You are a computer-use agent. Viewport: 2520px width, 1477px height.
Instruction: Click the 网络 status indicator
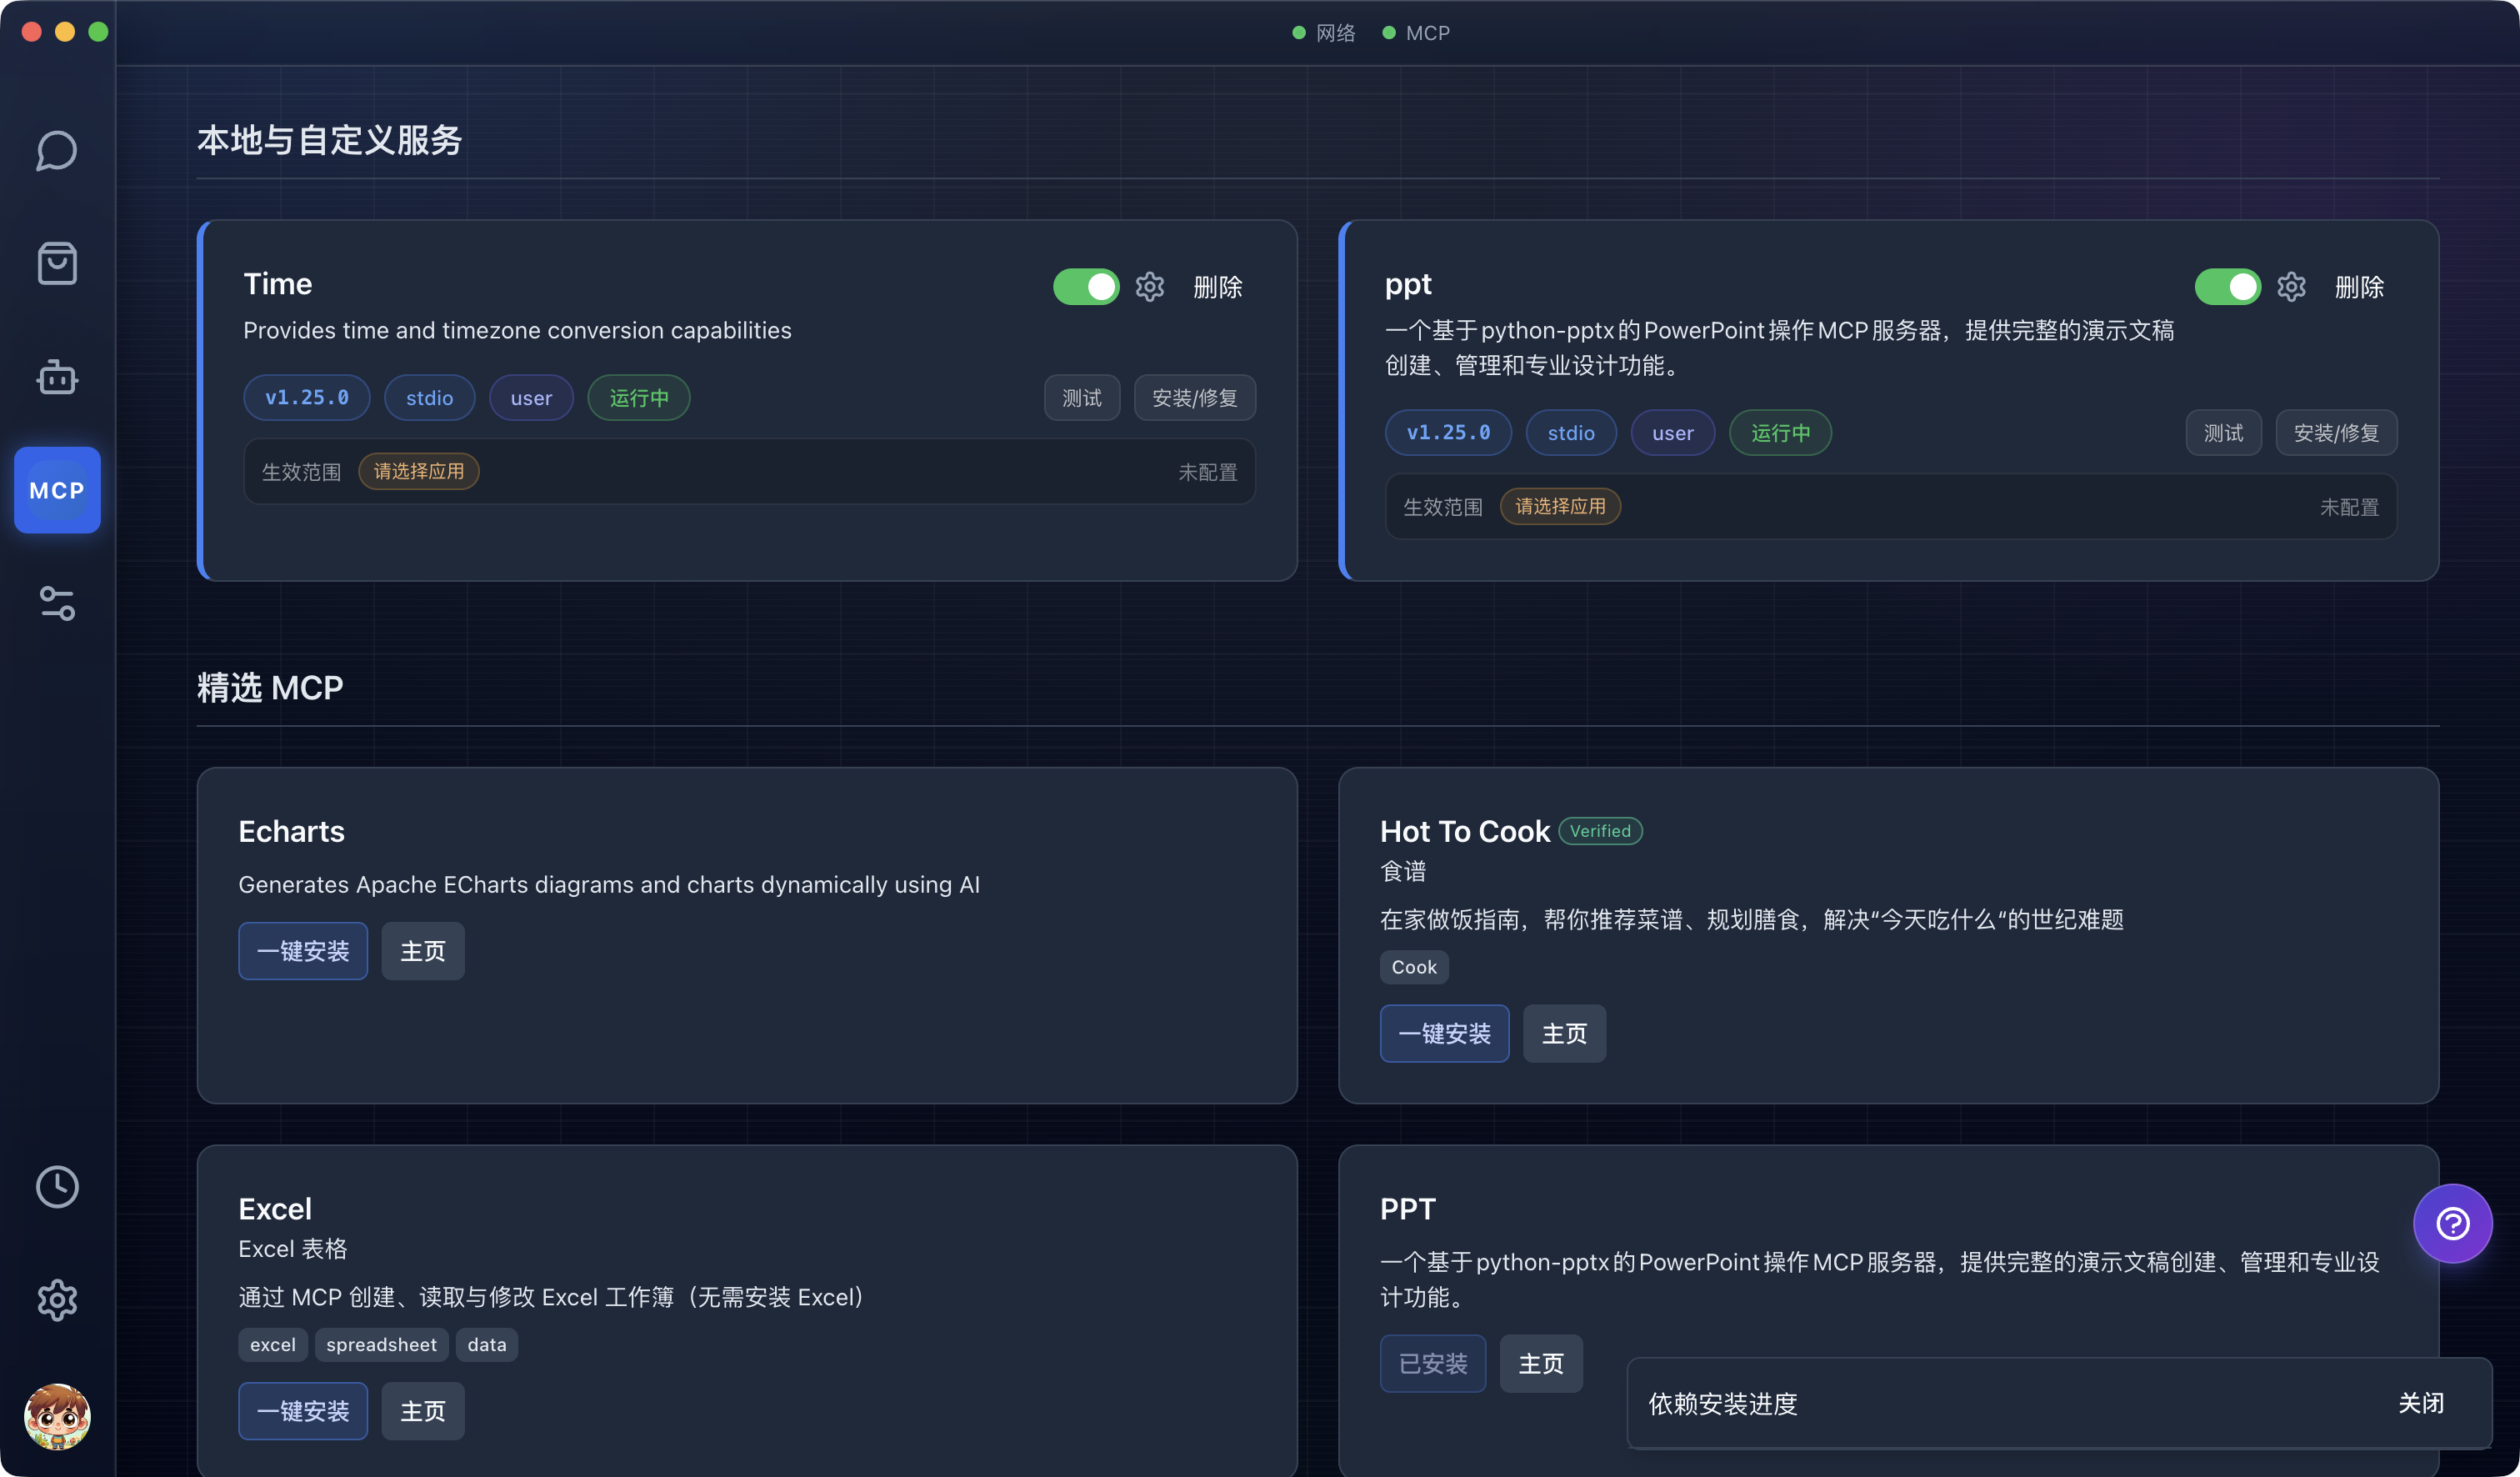1323,33
